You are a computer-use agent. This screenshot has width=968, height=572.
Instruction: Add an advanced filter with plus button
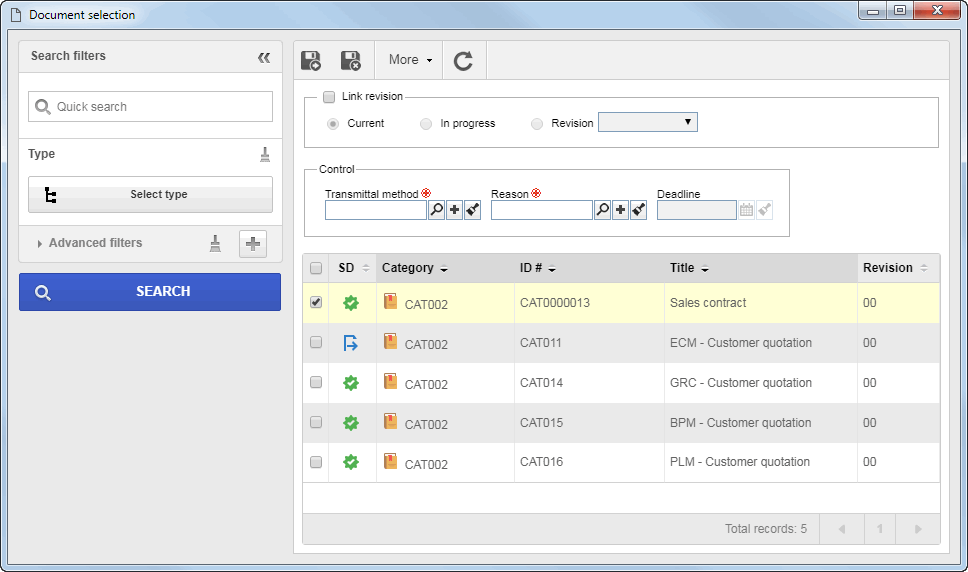(x=252, y=244)
